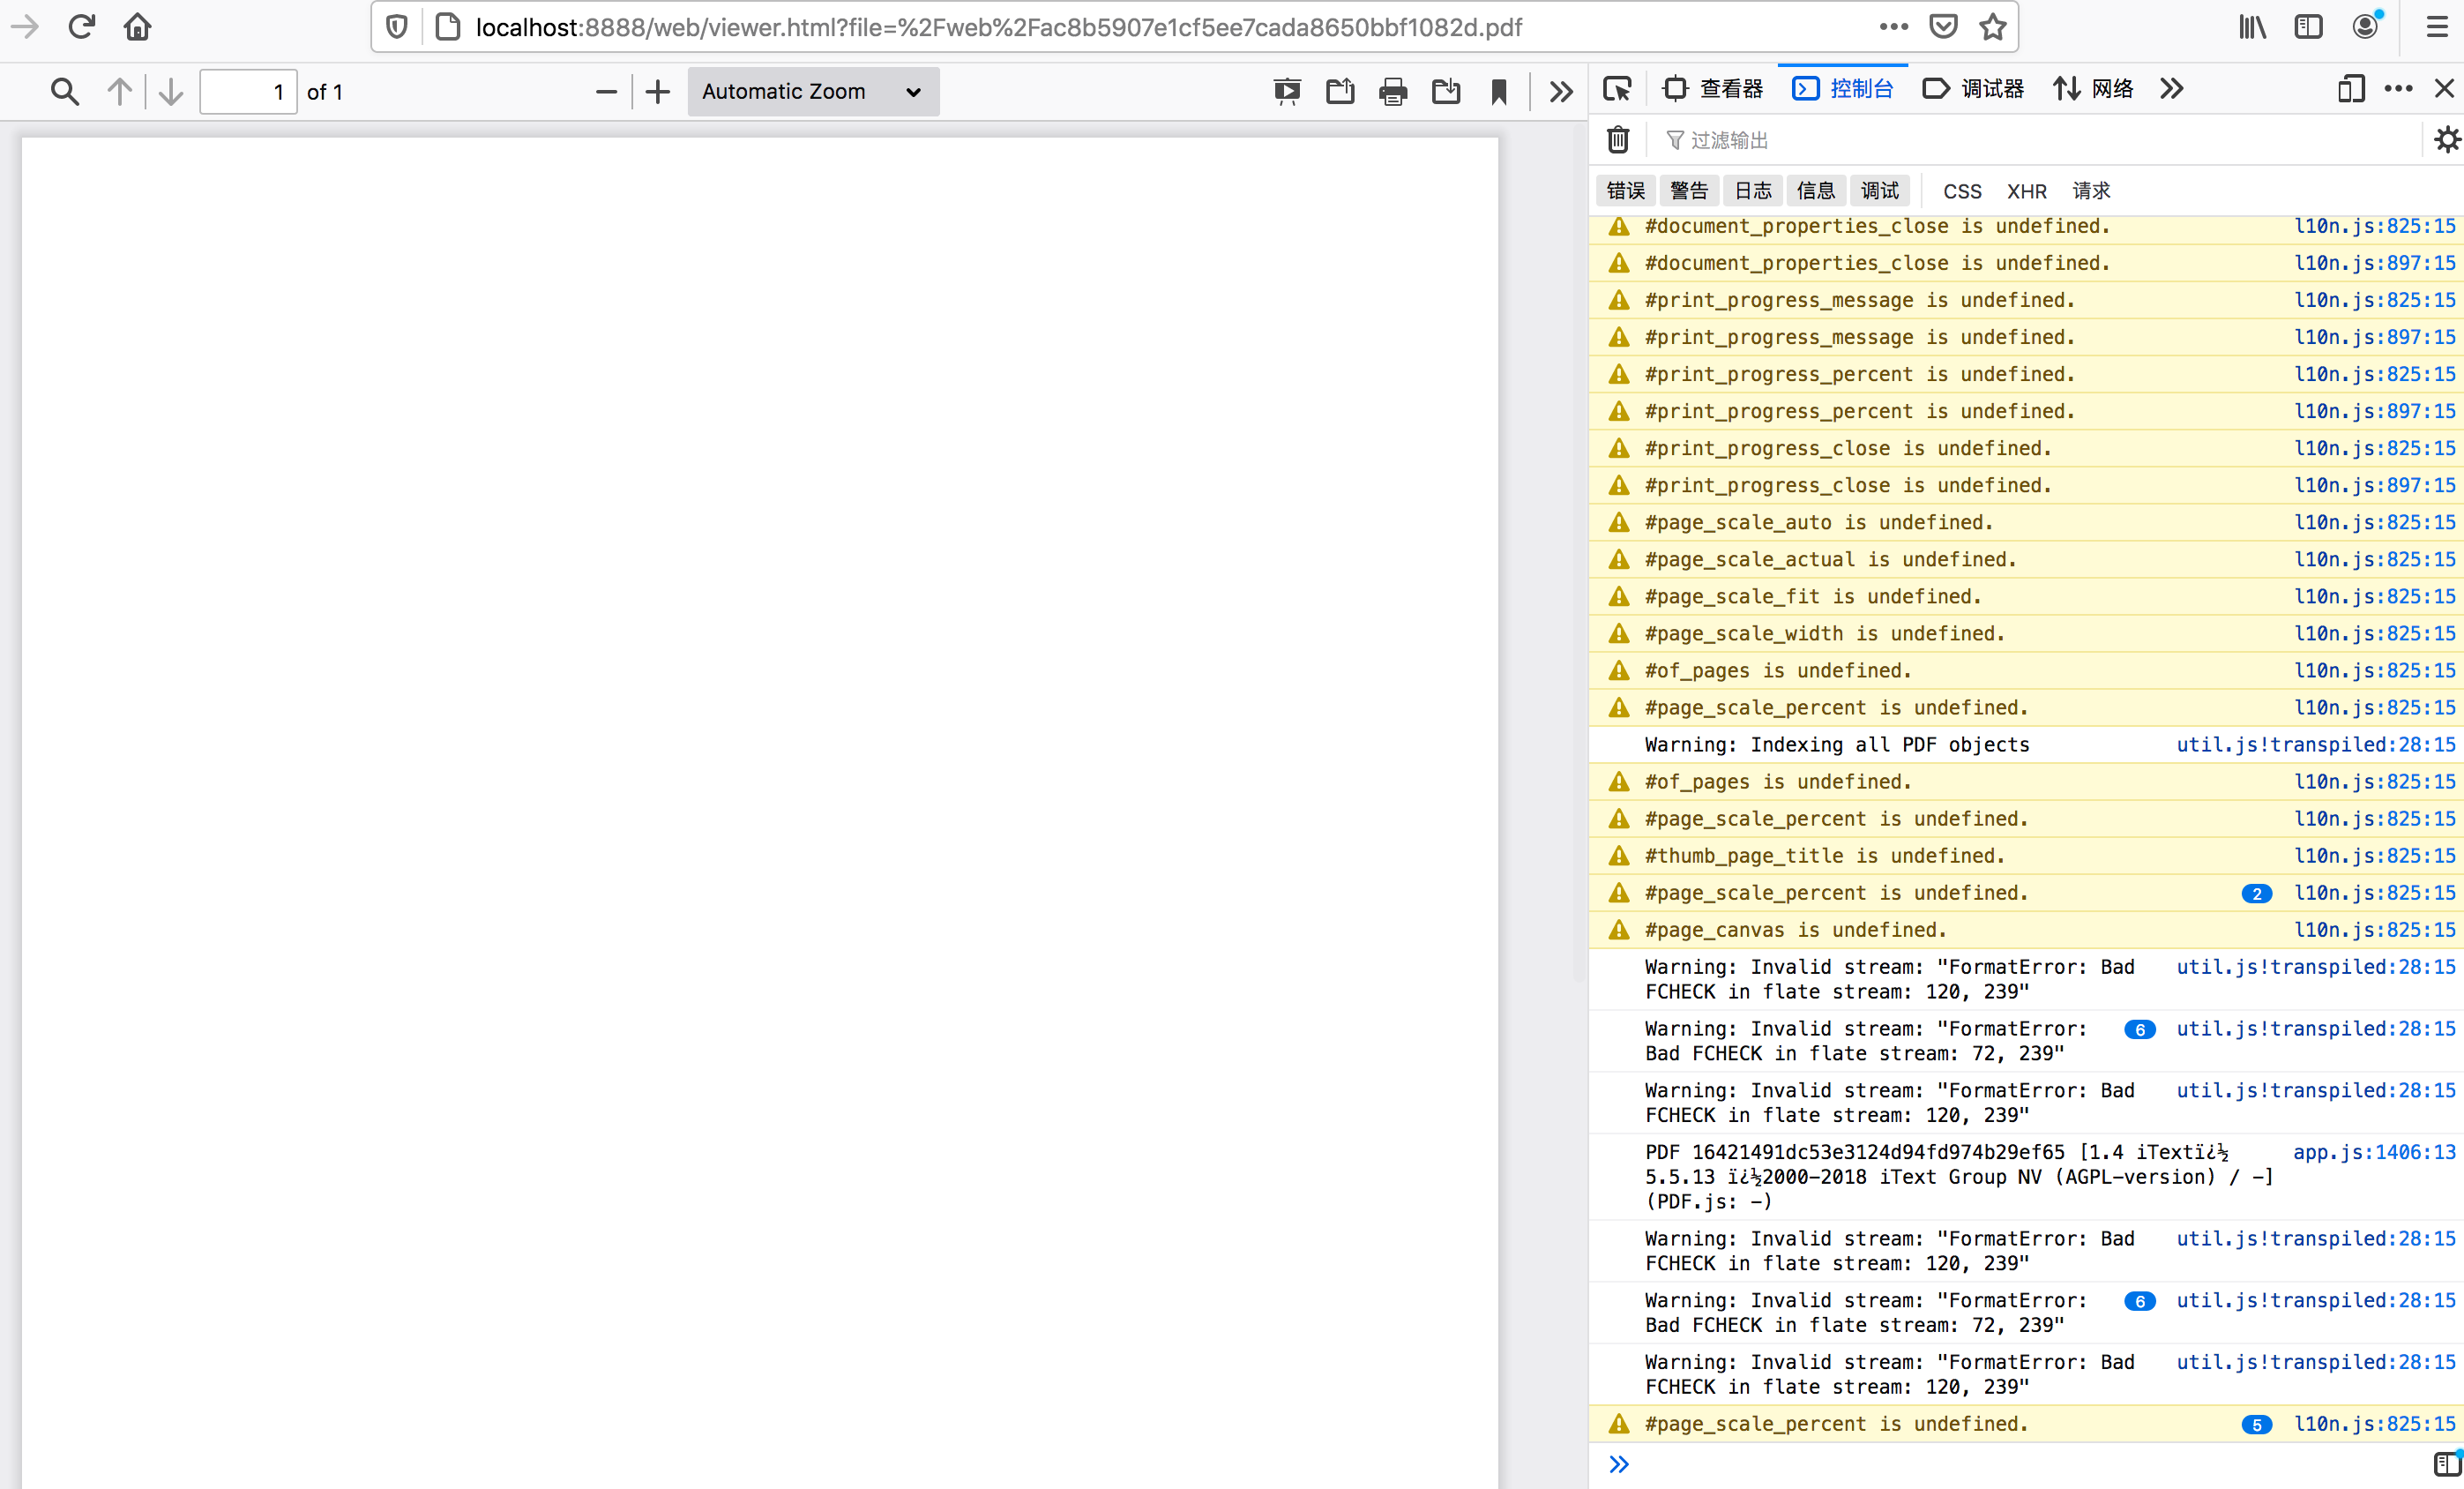Activate the element picker tool
This screenshot has height=1489, width=2464.
pos(1617,88)
